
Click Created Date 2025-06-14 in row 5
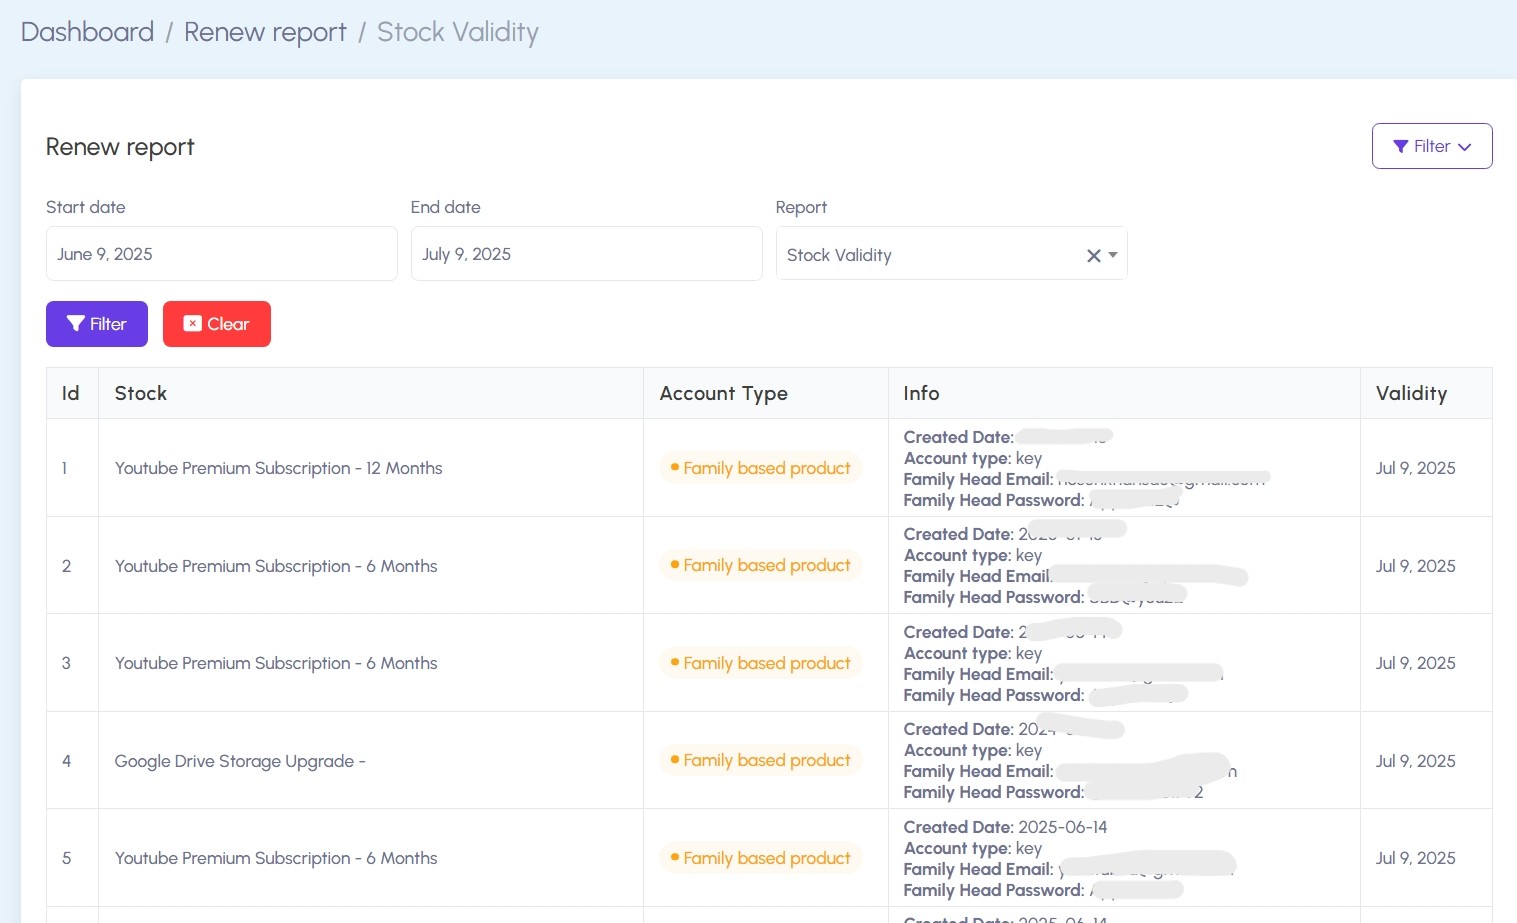click(1005, 827)
